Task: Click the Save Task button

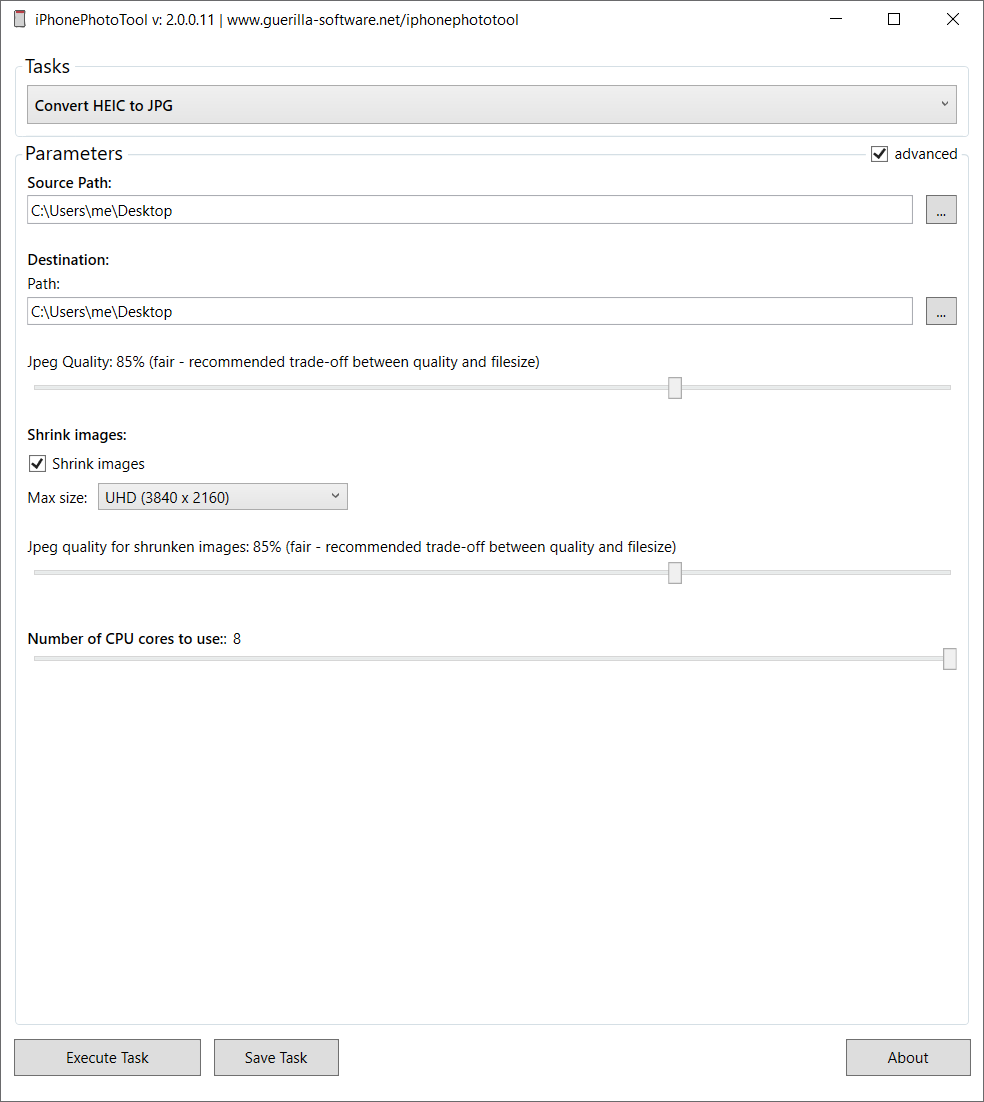Action: tap(276, 1057)
